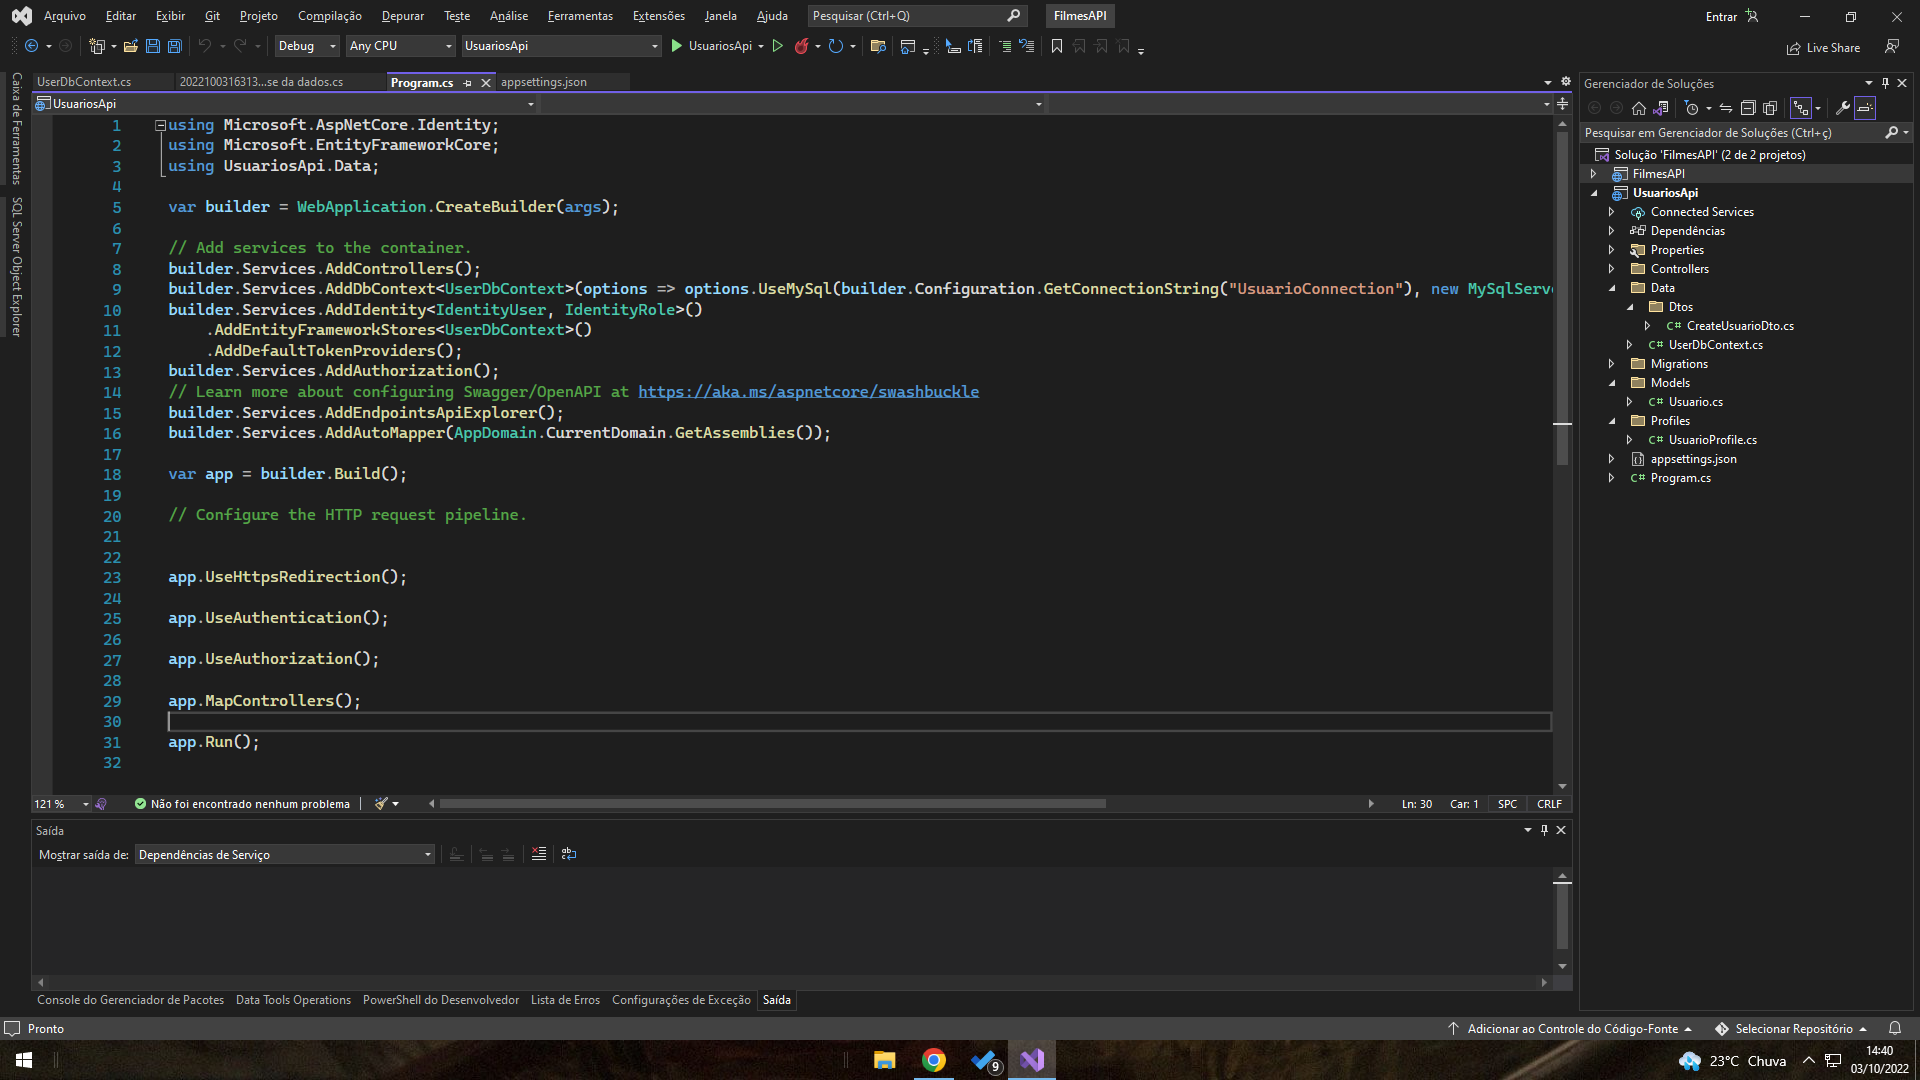Screen dimensions: 1920x1080
Task: Switch to the UserDbContext.cs tab
Action: [x=84, y=82]
